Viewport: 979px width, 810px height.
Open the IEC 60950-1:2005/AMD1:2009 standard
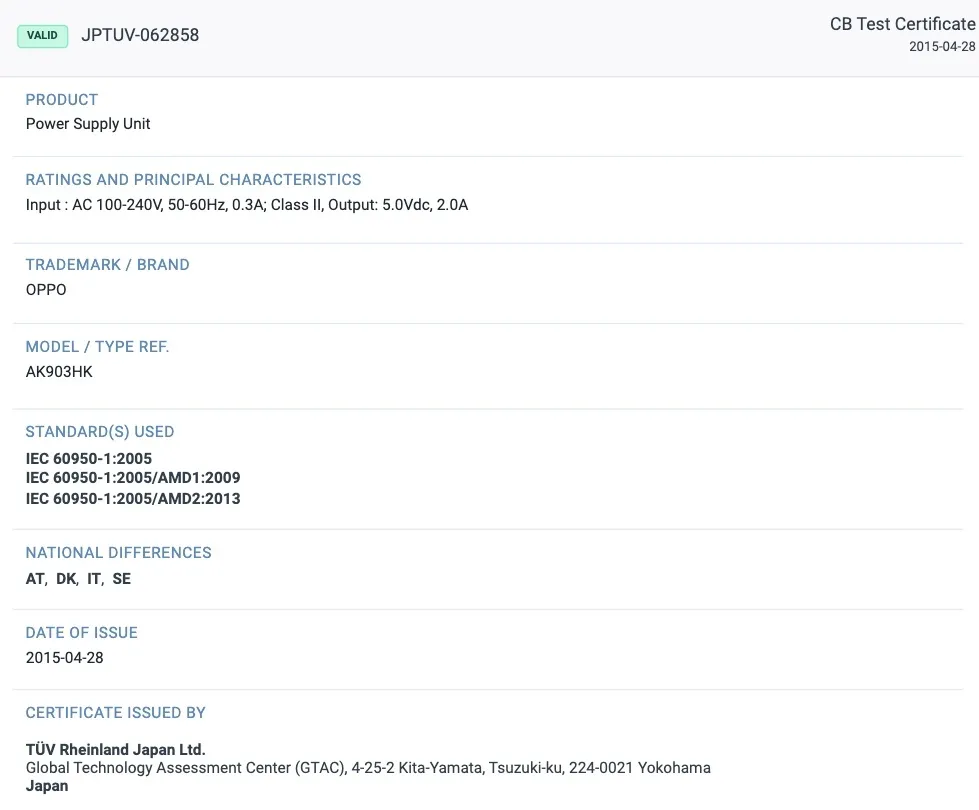133,478
